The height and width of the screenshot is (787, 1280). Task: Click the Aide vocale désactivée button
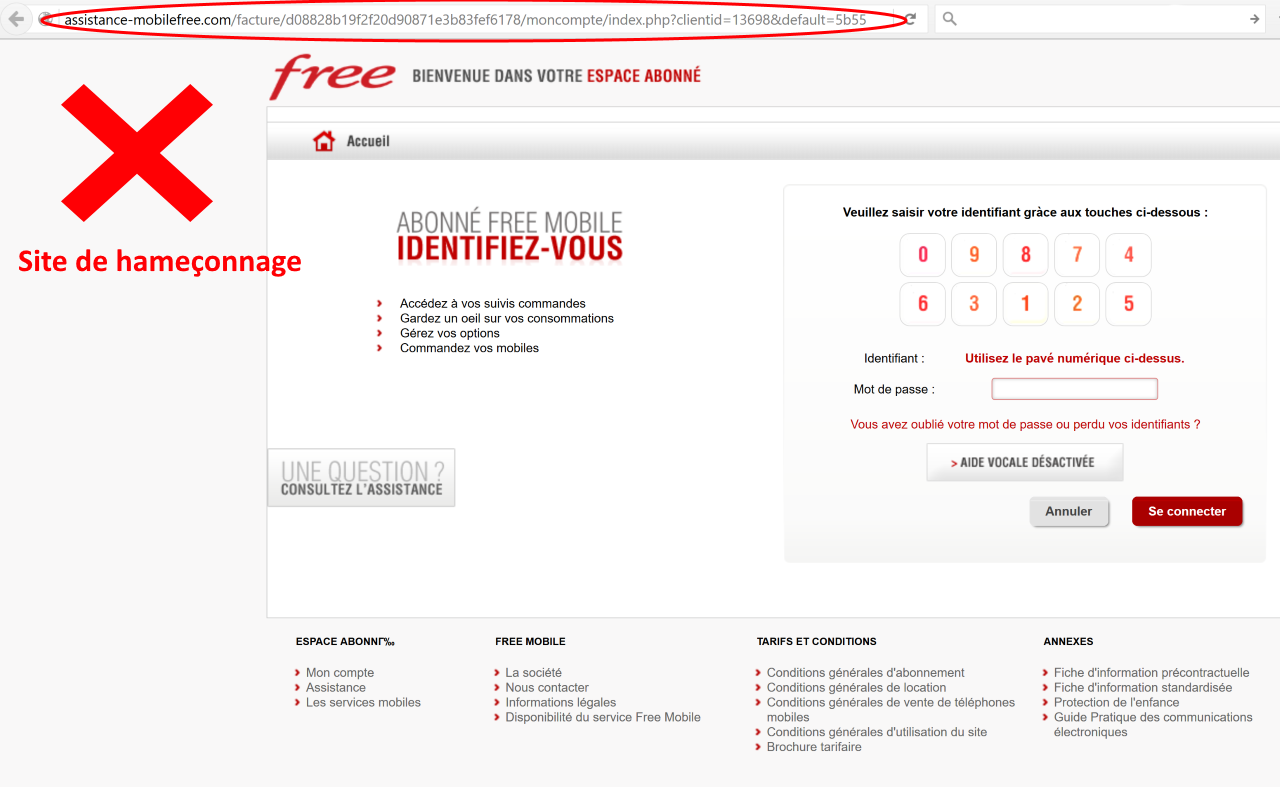pos(1025,462)
